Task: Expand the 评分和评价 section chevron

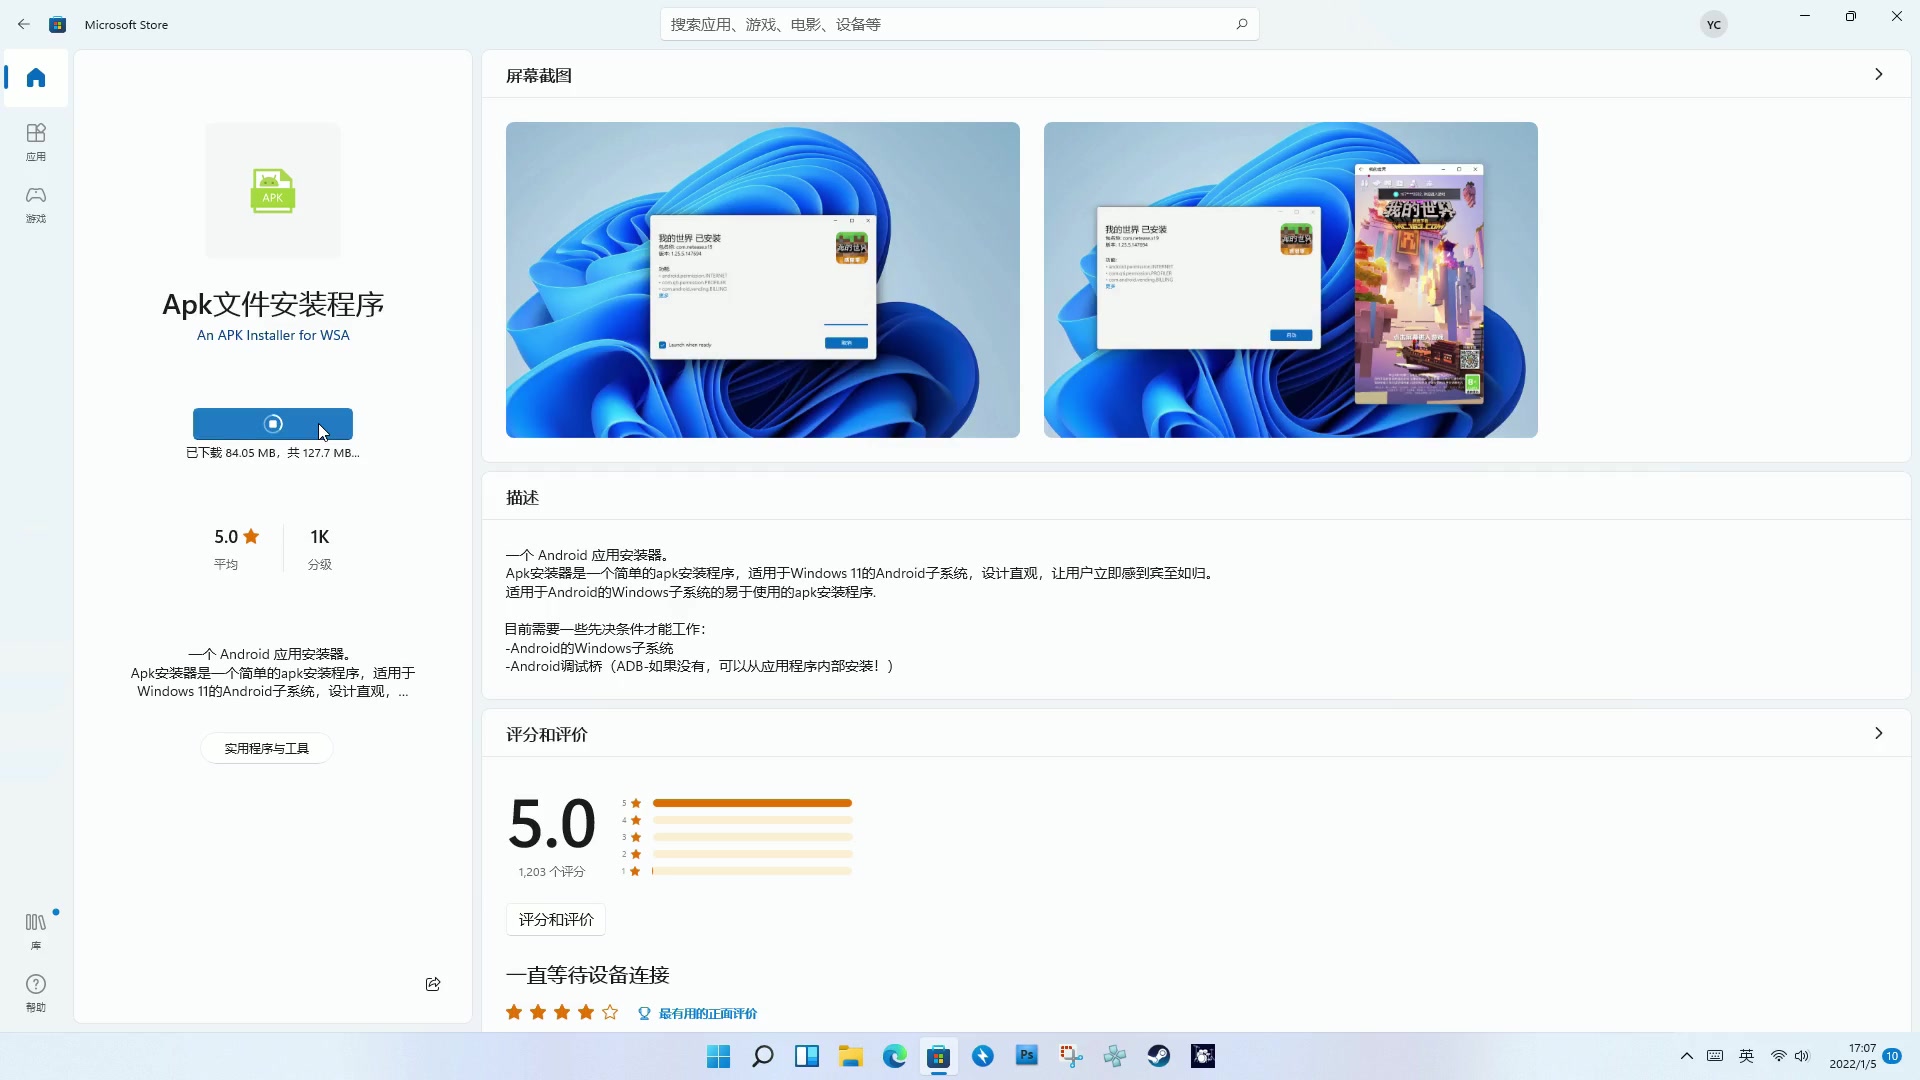Action: (x=1879, y=733)
